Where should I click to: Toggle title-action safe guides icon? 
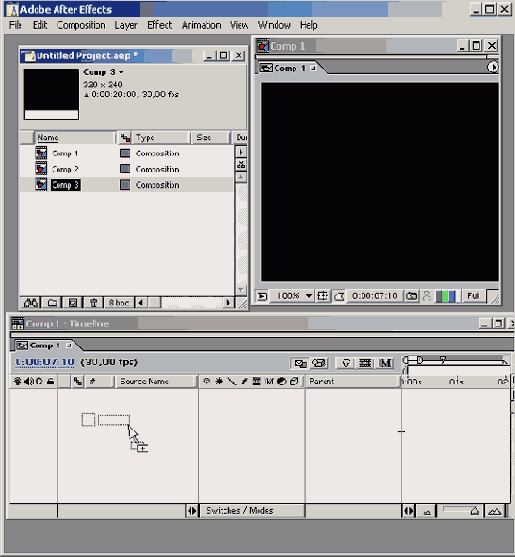[322, 296]
